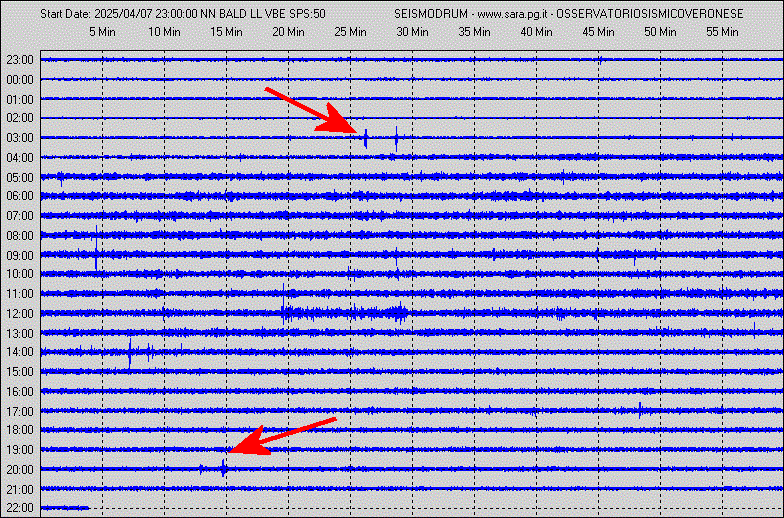Click the 10:00 hour label
784x518 pixels.
point(20,274)
